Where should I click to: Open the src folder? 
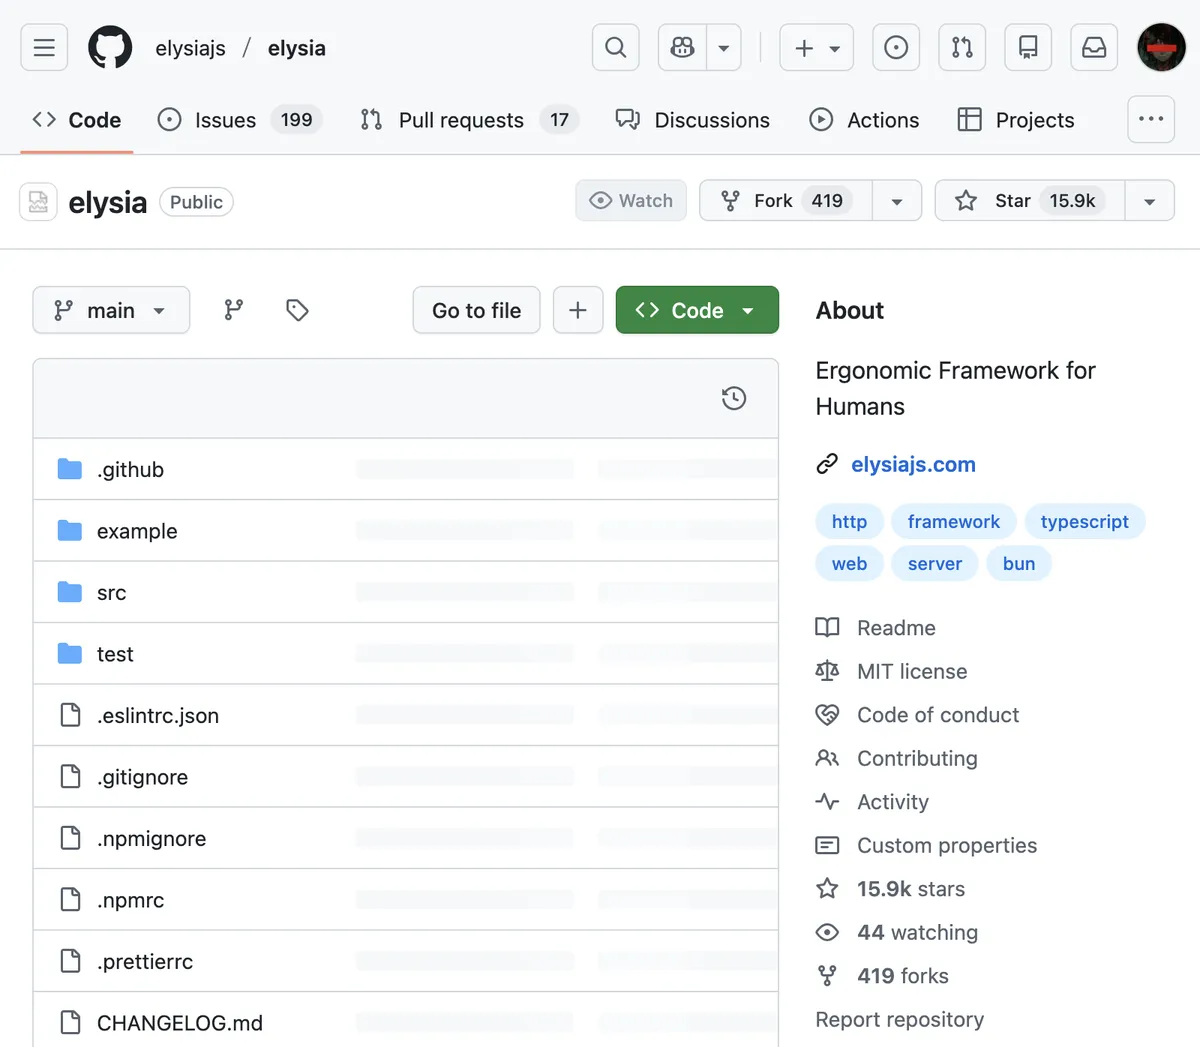click(111, 593)
